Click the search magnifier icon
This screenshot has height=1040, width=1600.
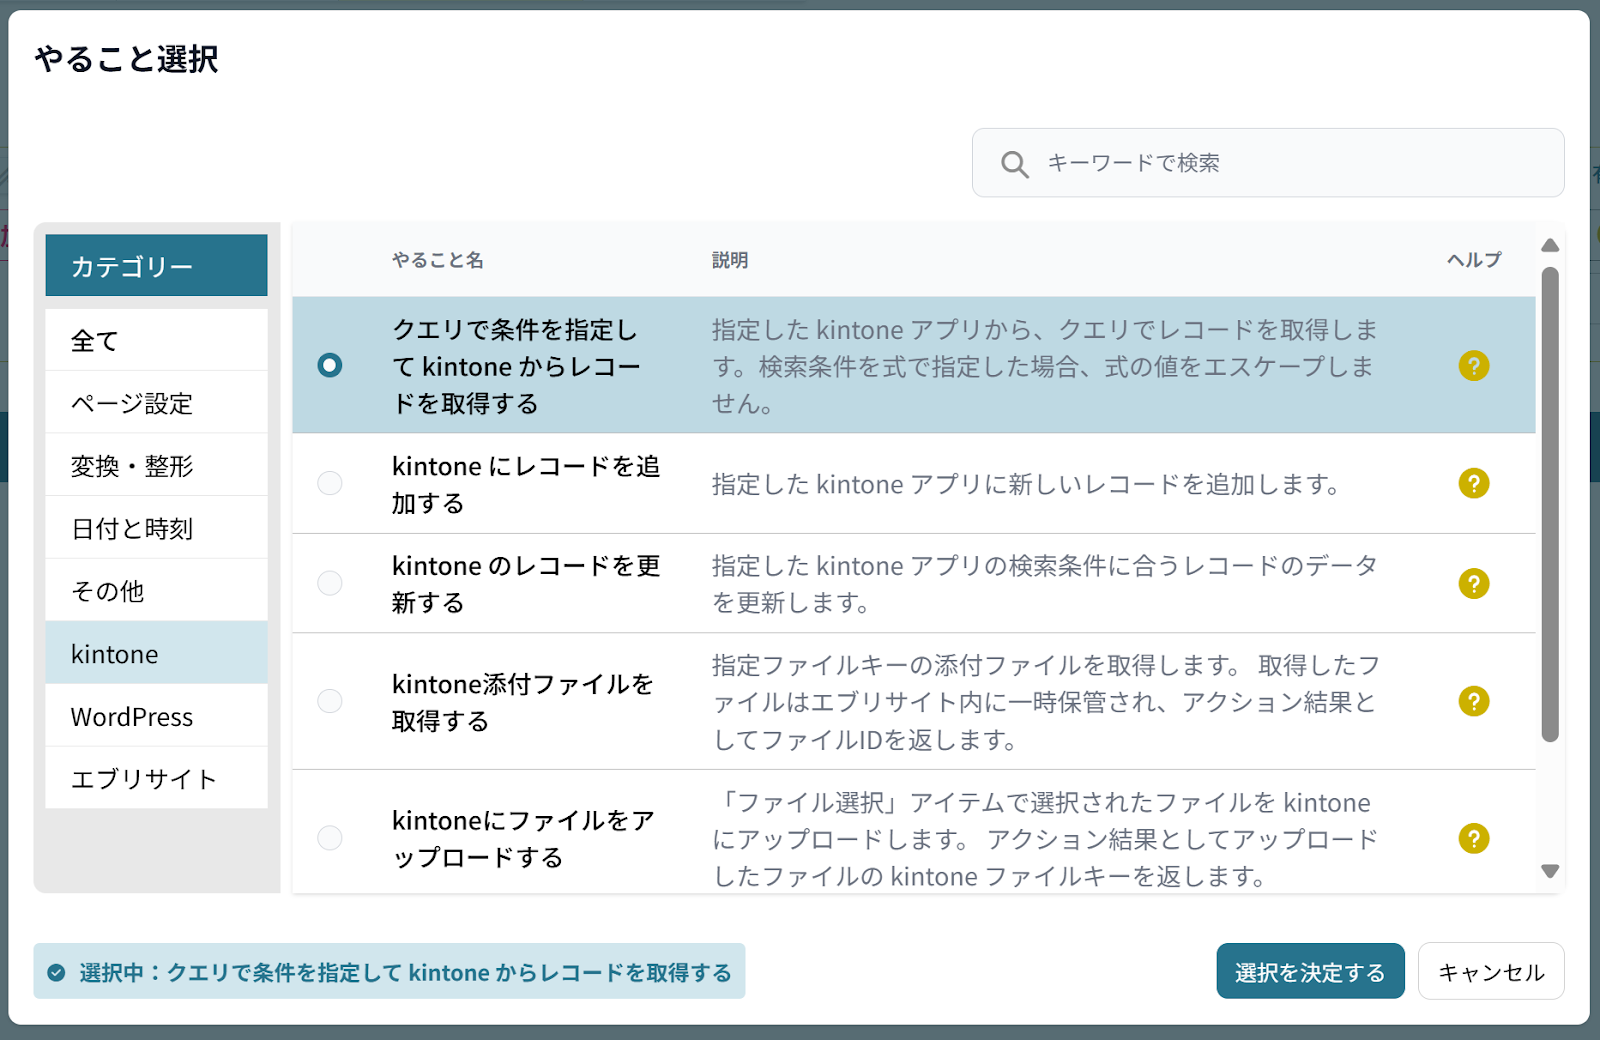point(1014,164)
